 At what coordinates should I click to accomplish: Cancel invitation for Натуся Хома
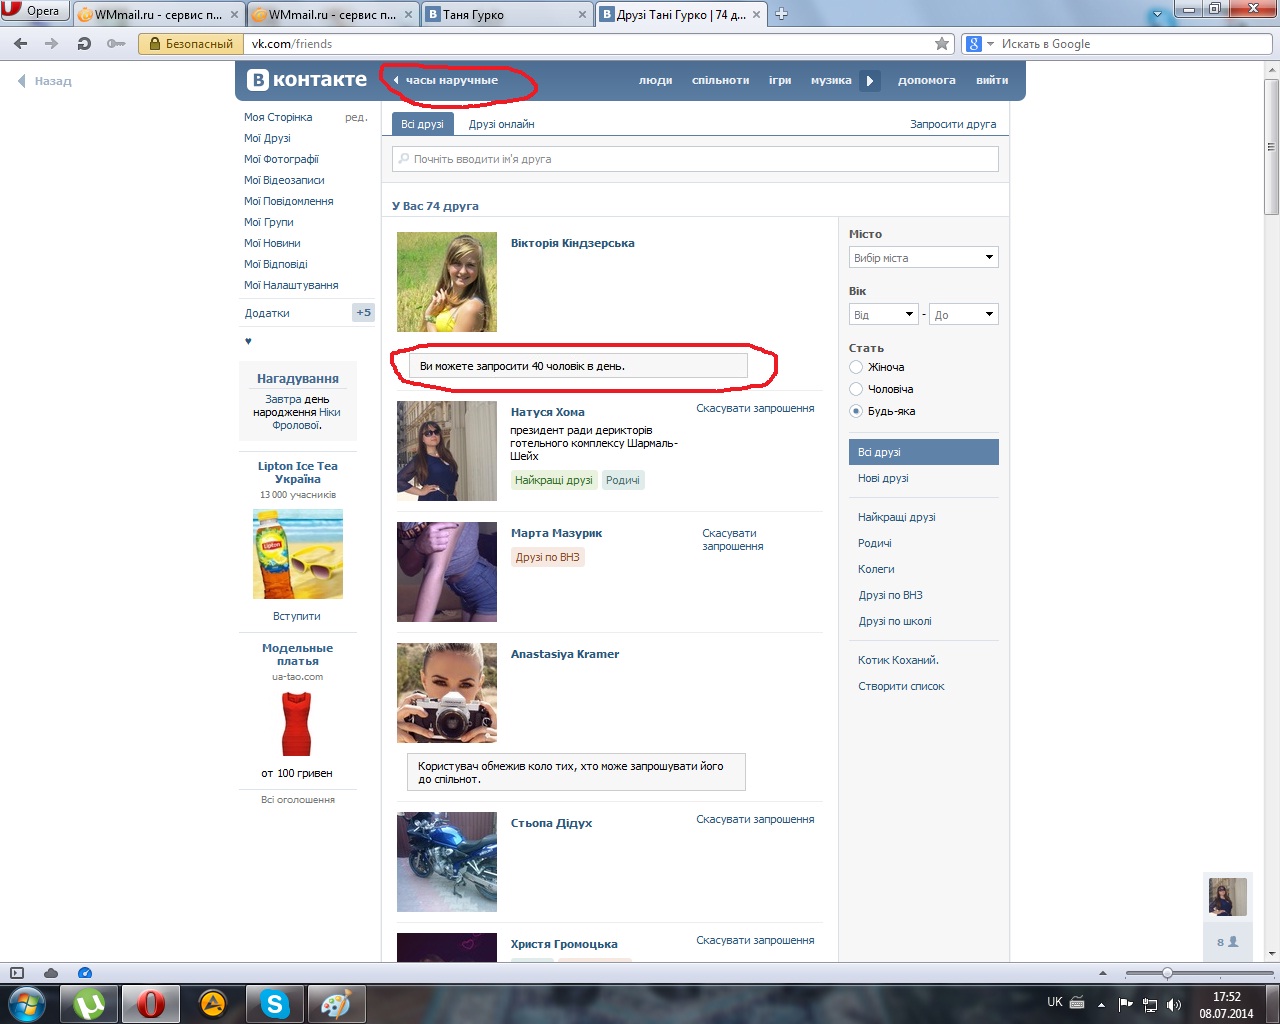755,408
